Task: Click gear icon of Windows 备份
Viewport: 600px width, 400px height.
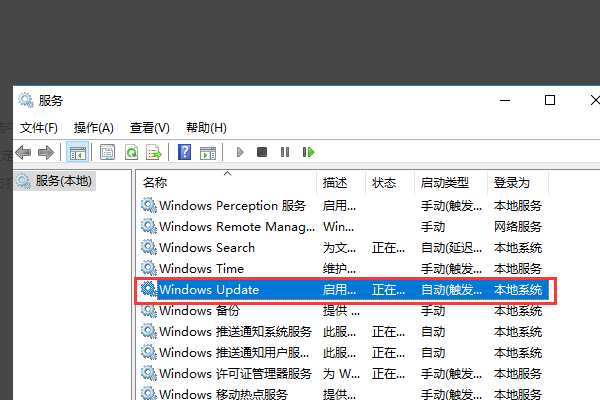Action: point(148,310)
